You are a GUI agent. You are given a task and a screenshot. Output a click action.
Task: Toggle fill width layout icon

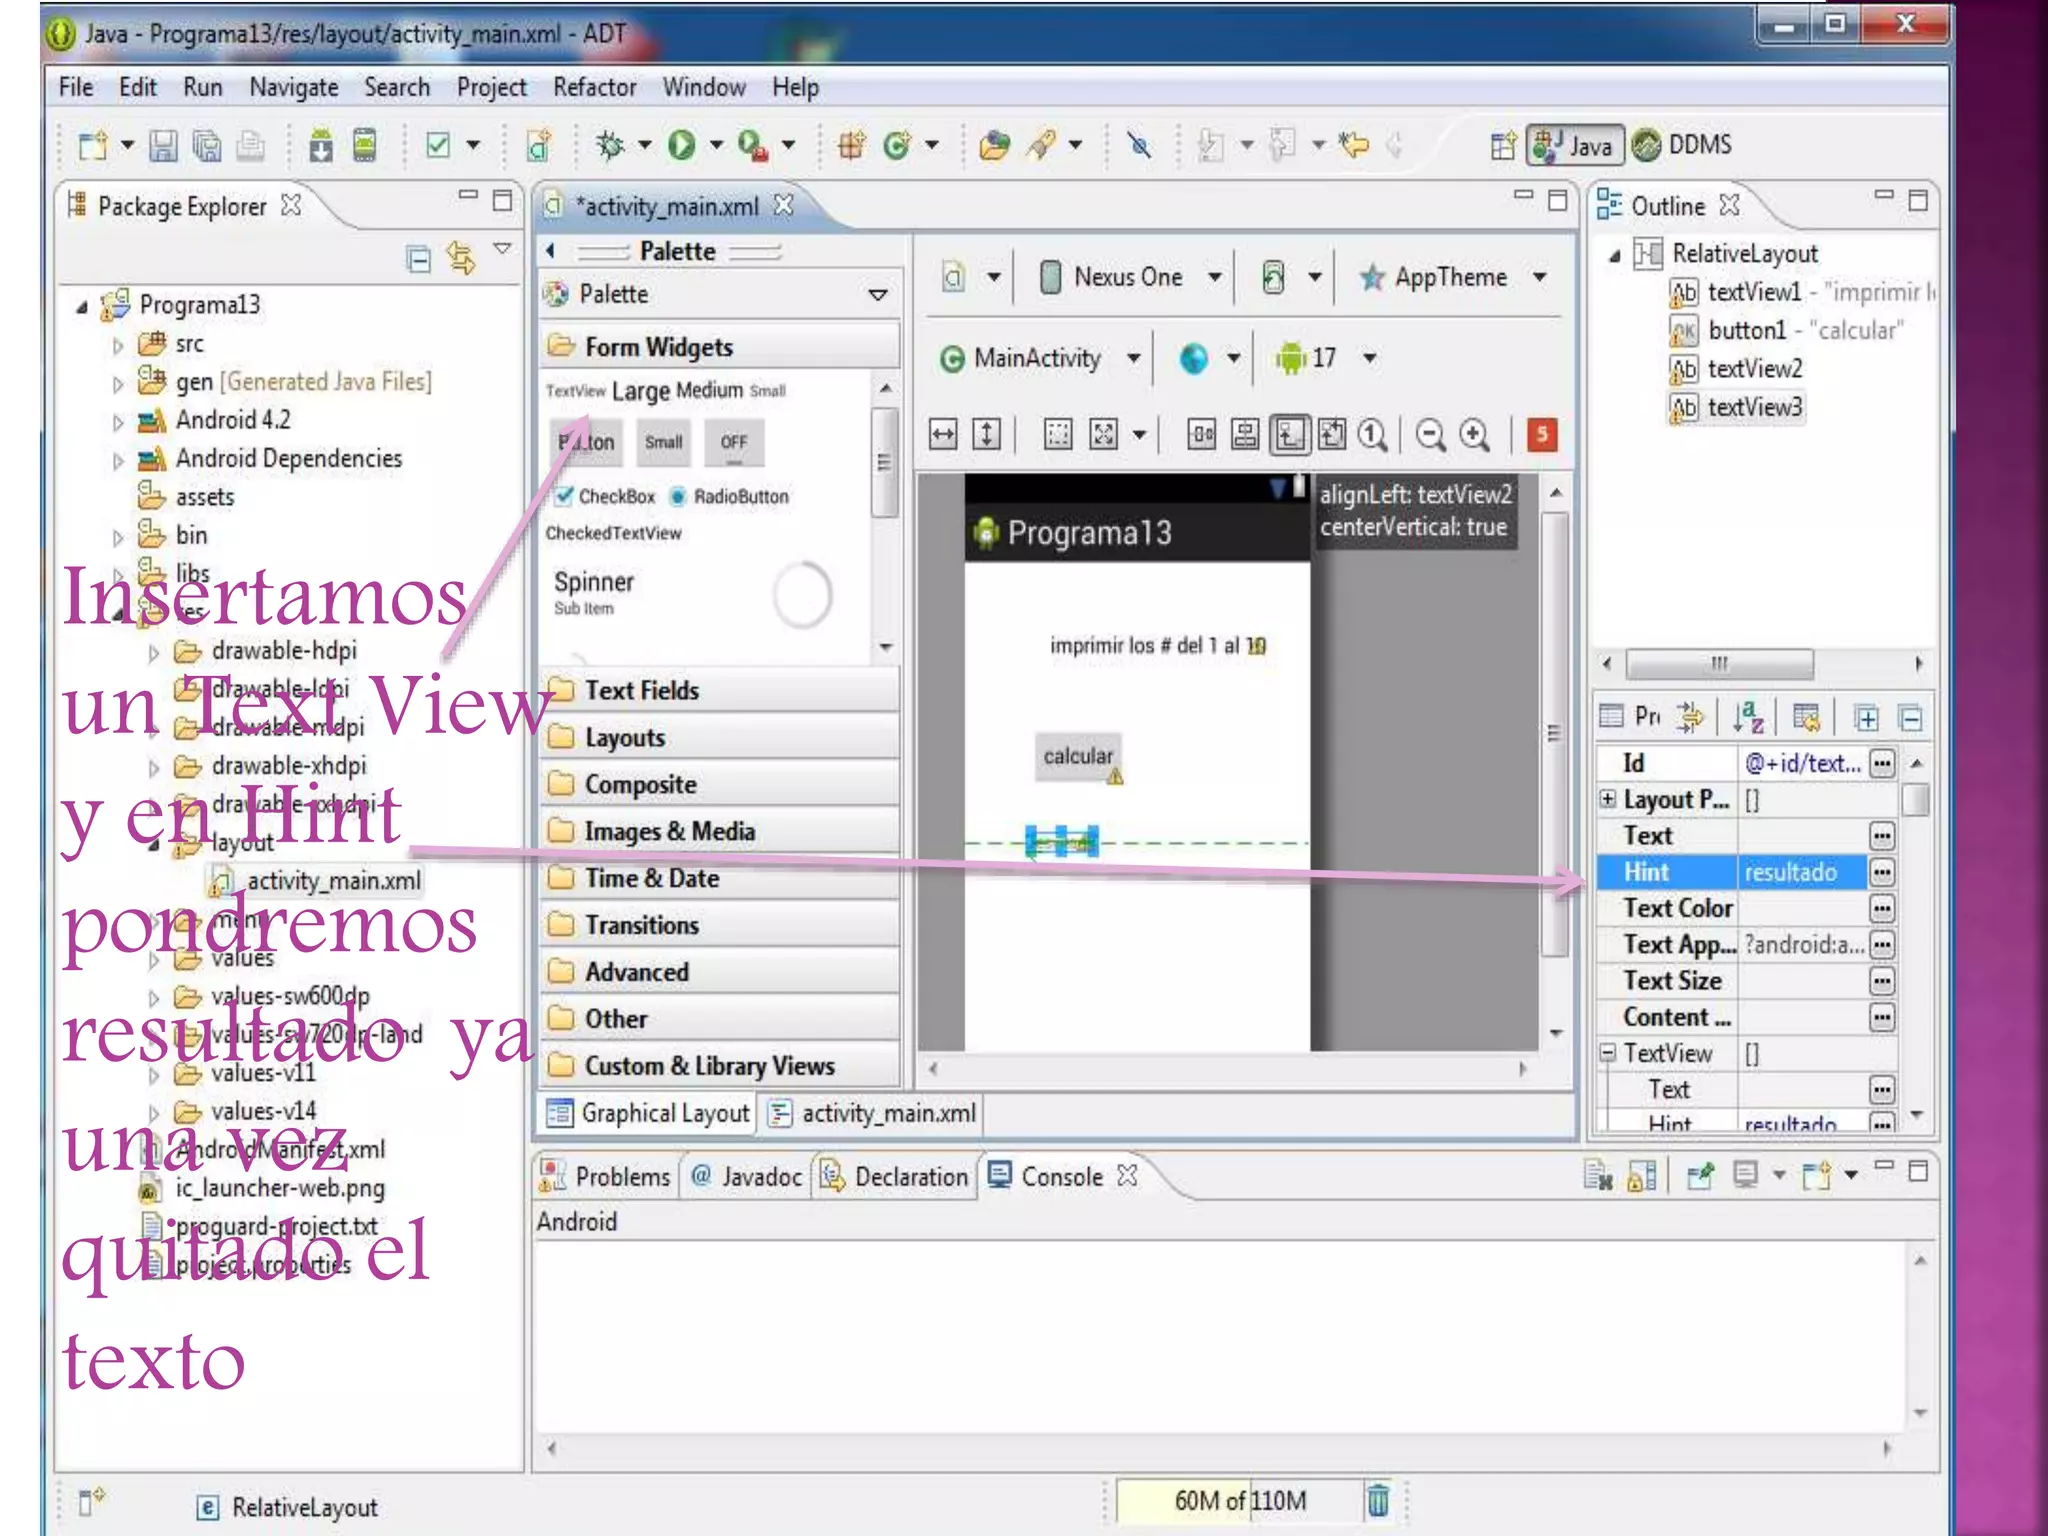click(x=943, y=434)
